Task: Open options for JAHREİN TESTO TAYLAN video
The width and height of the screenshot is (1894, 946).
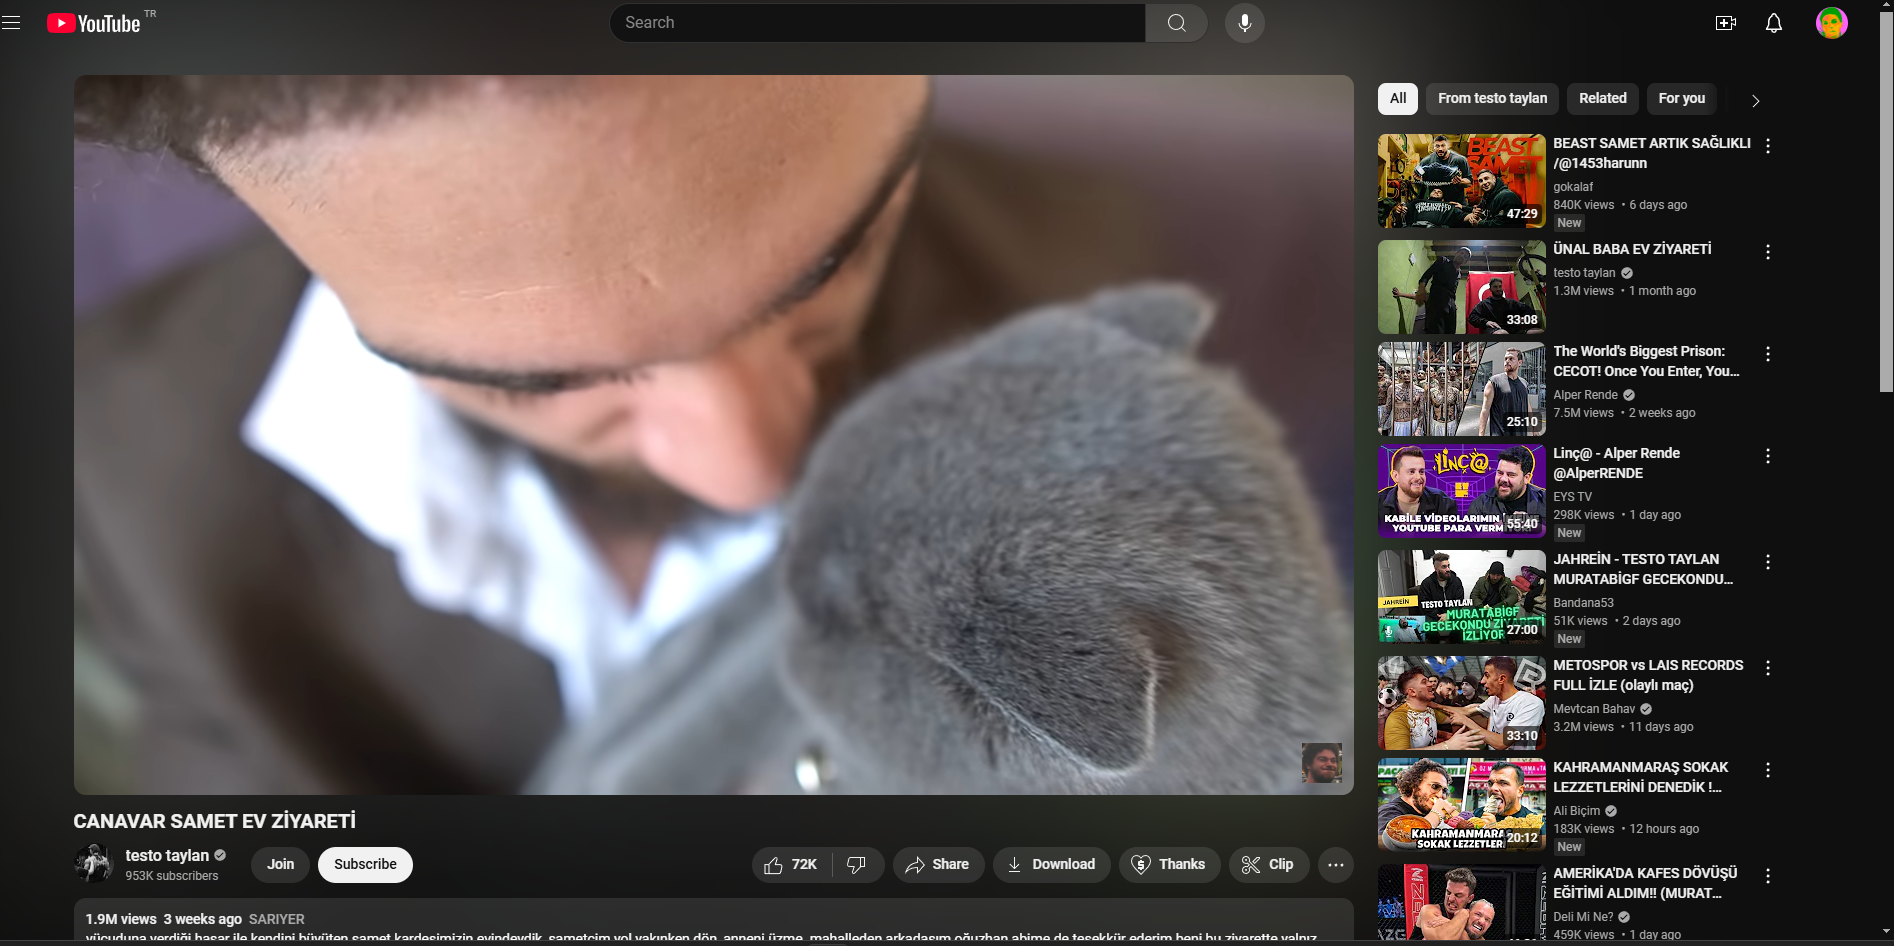Action: click(1768, 562)
